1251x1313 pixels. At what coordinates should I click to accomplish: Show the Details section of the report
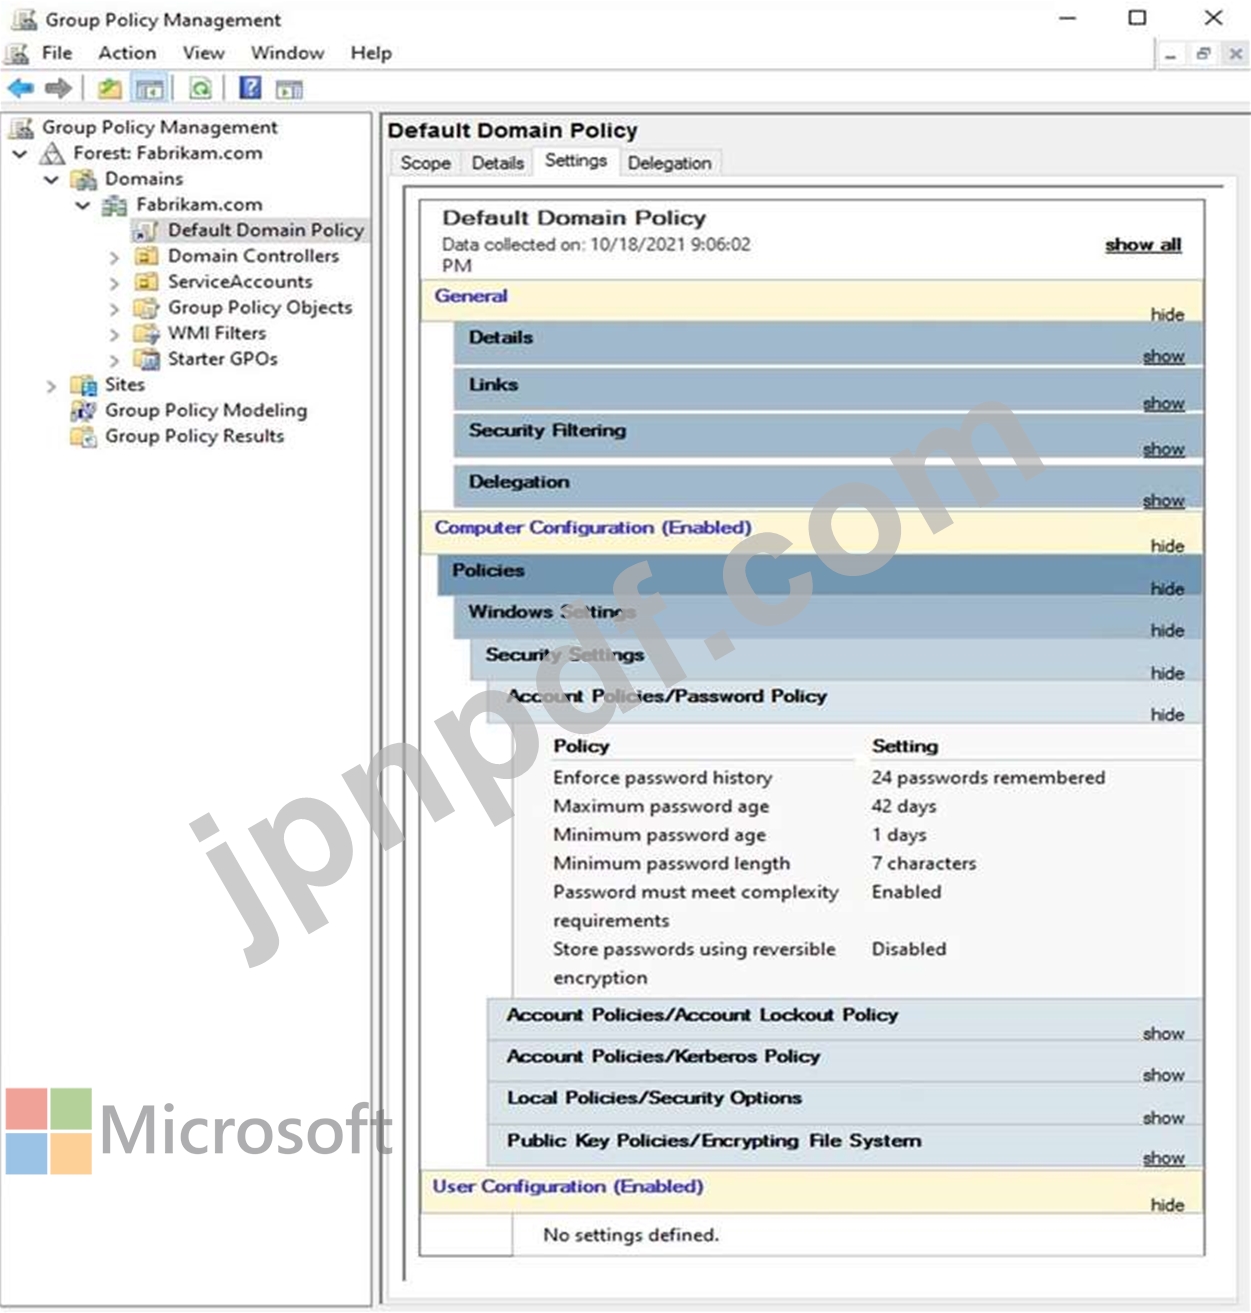click(1164, 357)
